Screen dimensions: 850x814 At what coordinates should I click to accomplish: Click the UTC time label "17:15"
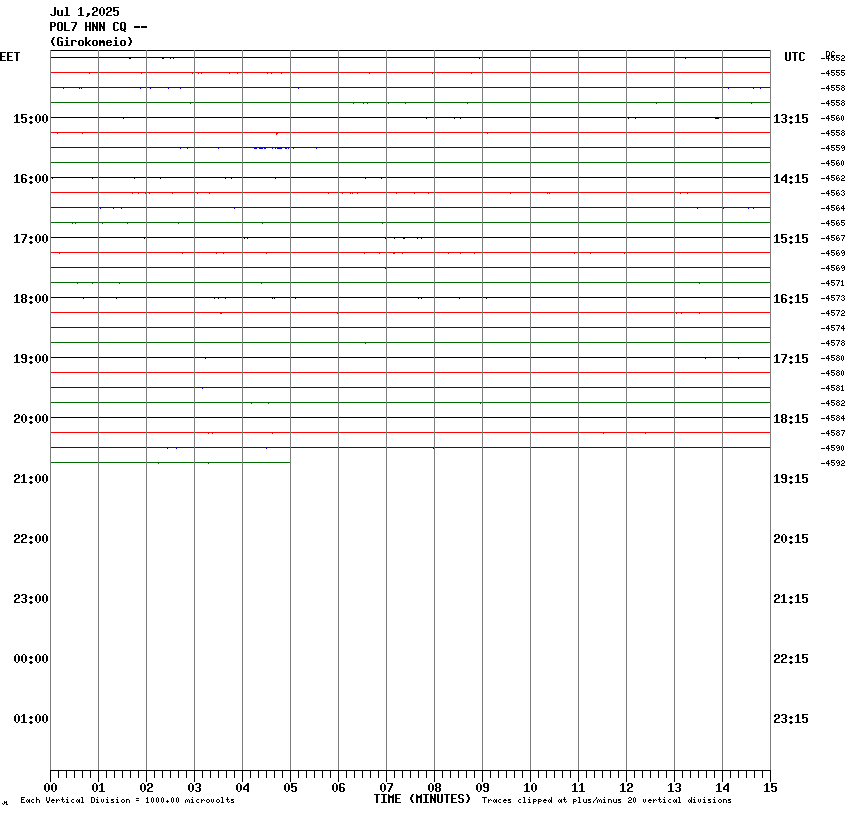tap(791, 359)
